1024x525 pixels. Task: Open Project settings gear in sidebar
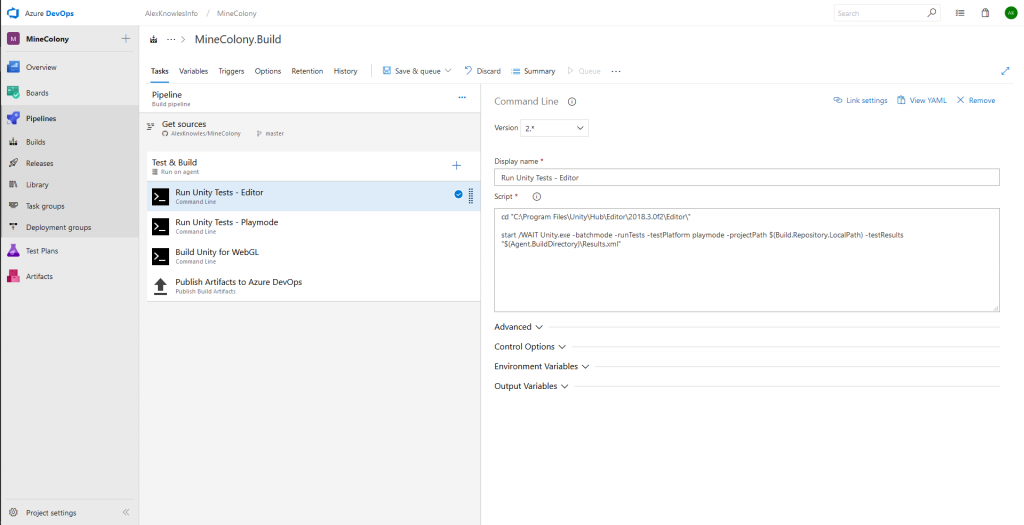[x=14, y=512]
